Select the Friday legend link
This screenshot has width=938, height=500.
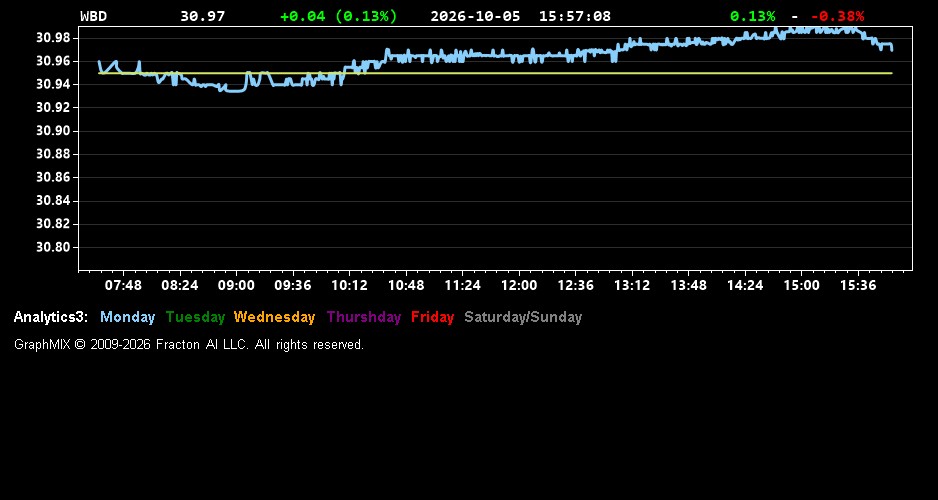coord(433,317)
